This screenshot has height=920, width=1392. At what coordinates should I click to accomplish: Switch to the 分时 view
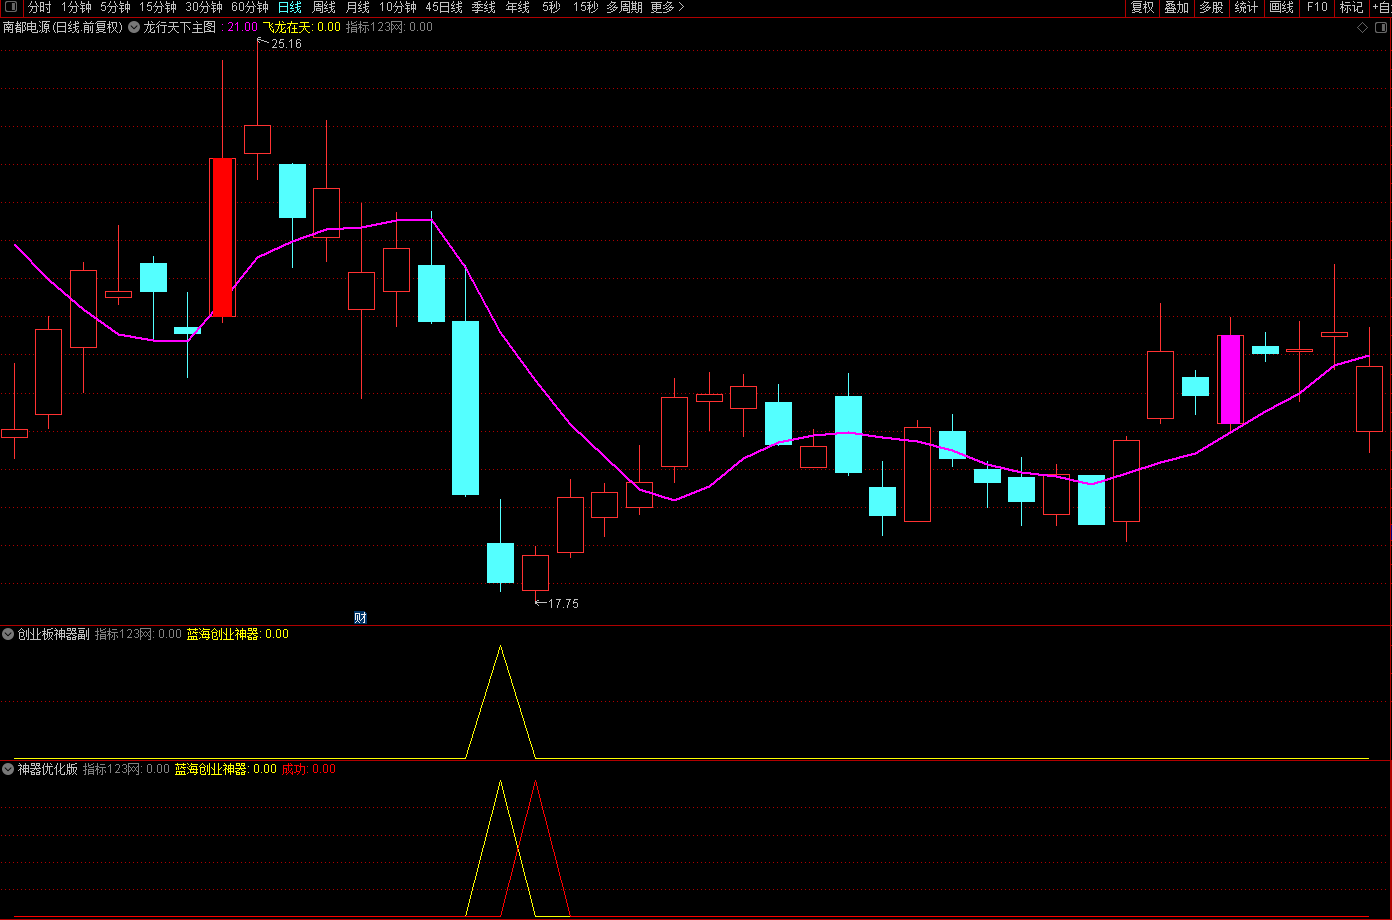click(39, 7)
